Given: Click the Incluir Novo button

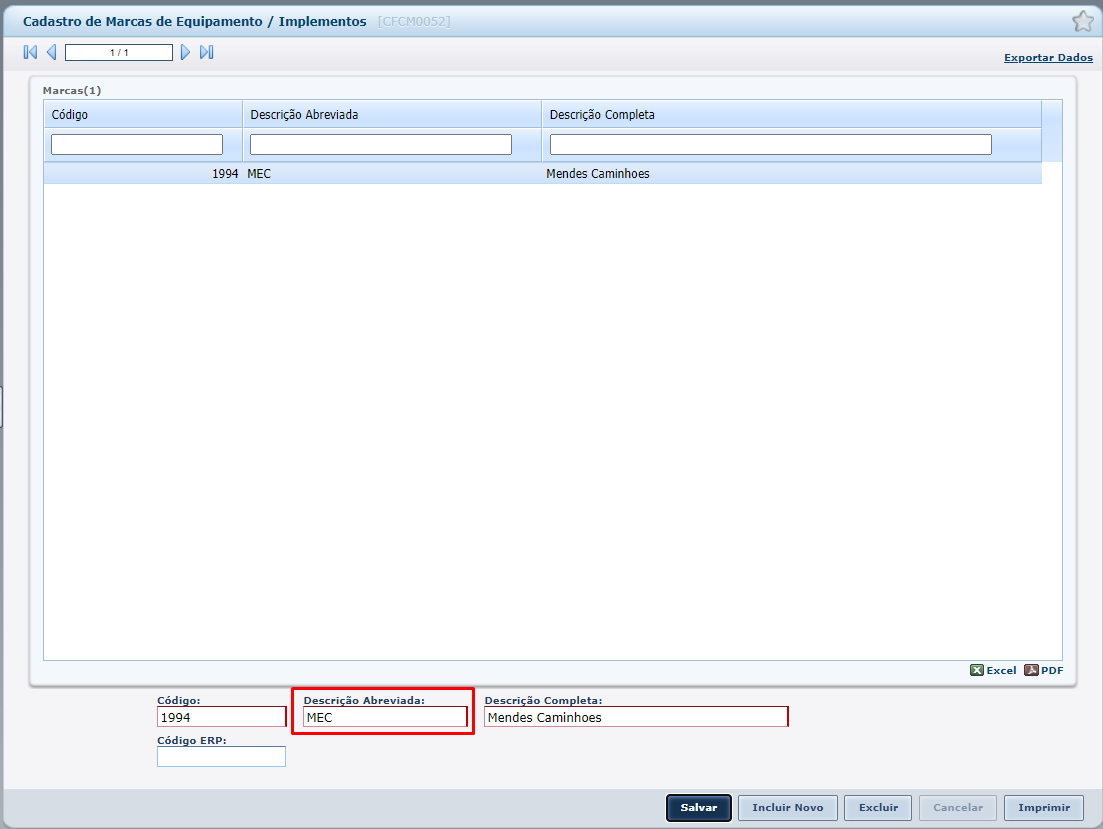Looking at the screenshot, I should coord(788,808).
